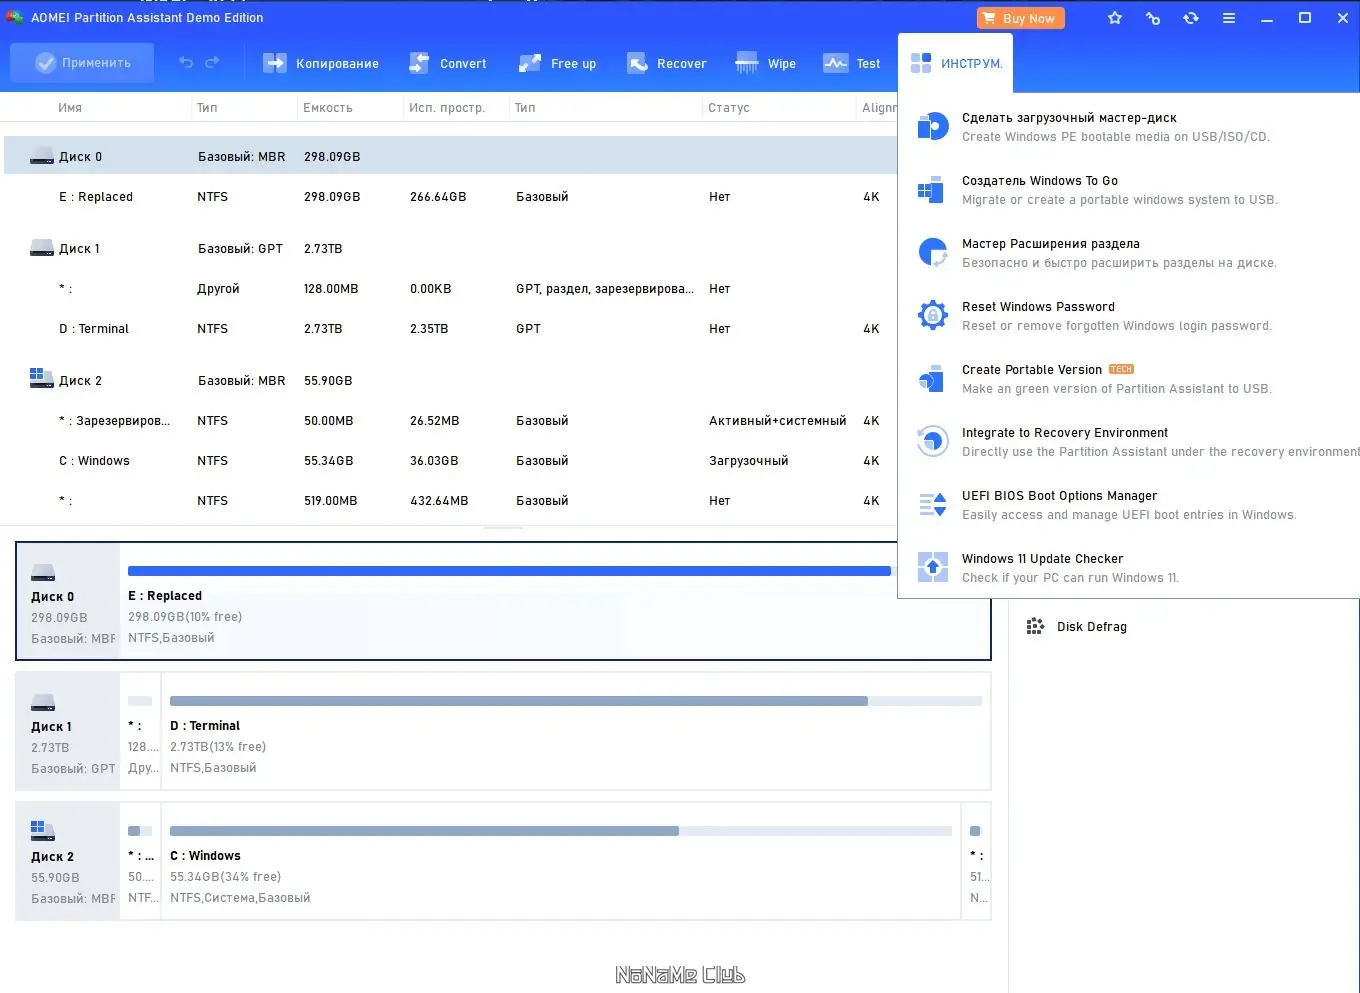Sort by the Исп. простр. column header
1360x993 pixels.
pyautogui.click(x=447, y=108)
